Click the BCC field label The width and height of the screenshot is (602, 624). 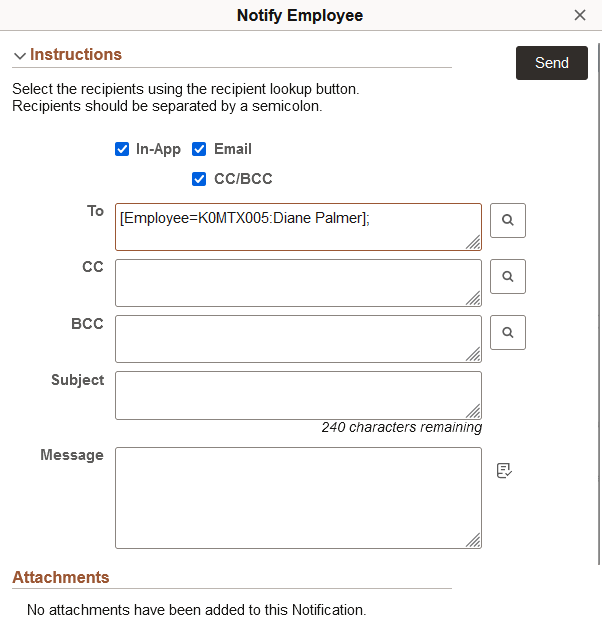point(87,324)
